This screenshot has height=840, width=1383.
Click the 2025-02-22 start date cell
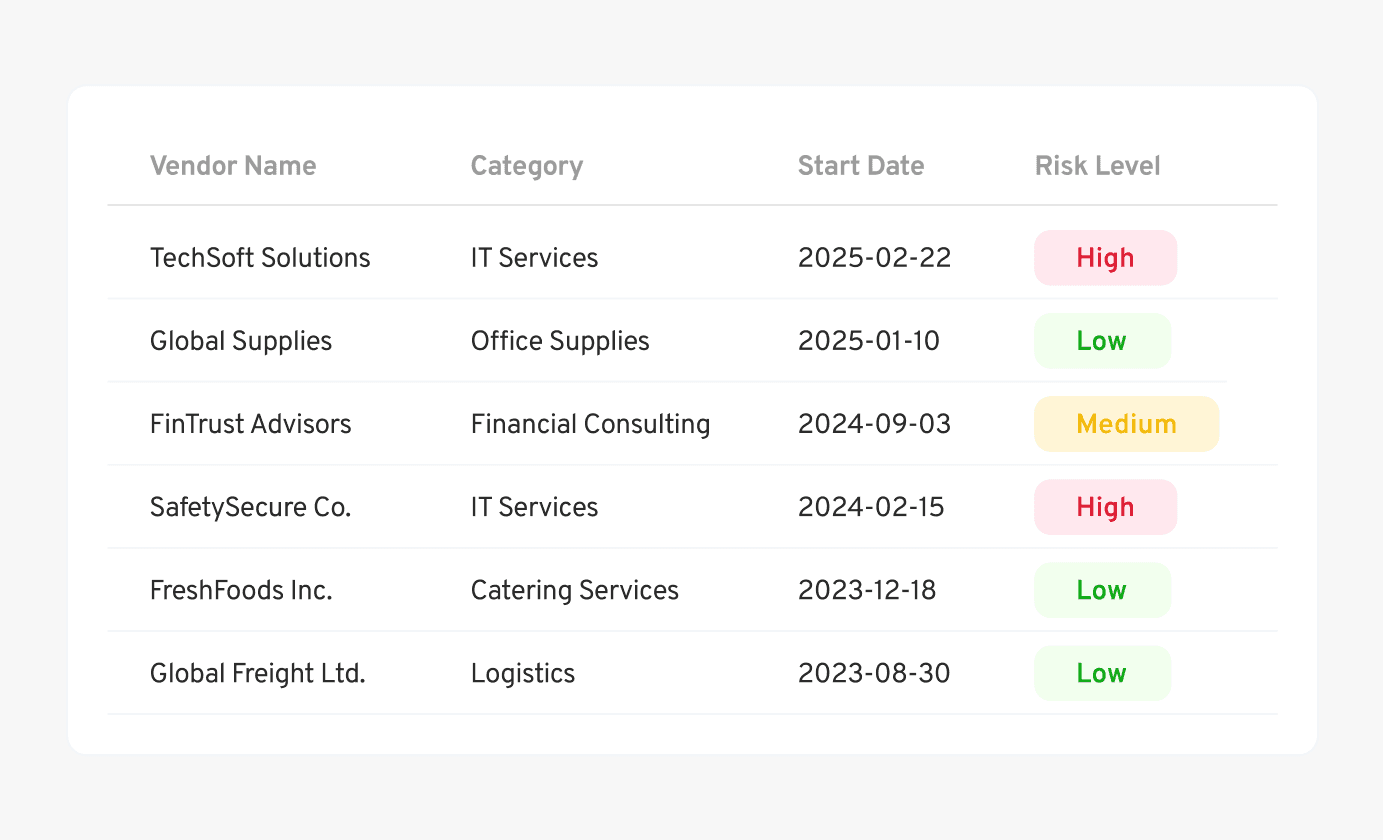coord(874,257)
